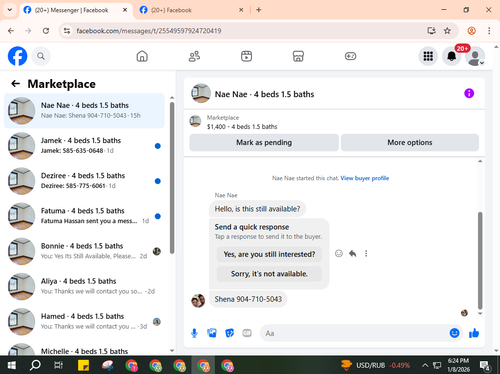Go back in browser history

(11, 31)
